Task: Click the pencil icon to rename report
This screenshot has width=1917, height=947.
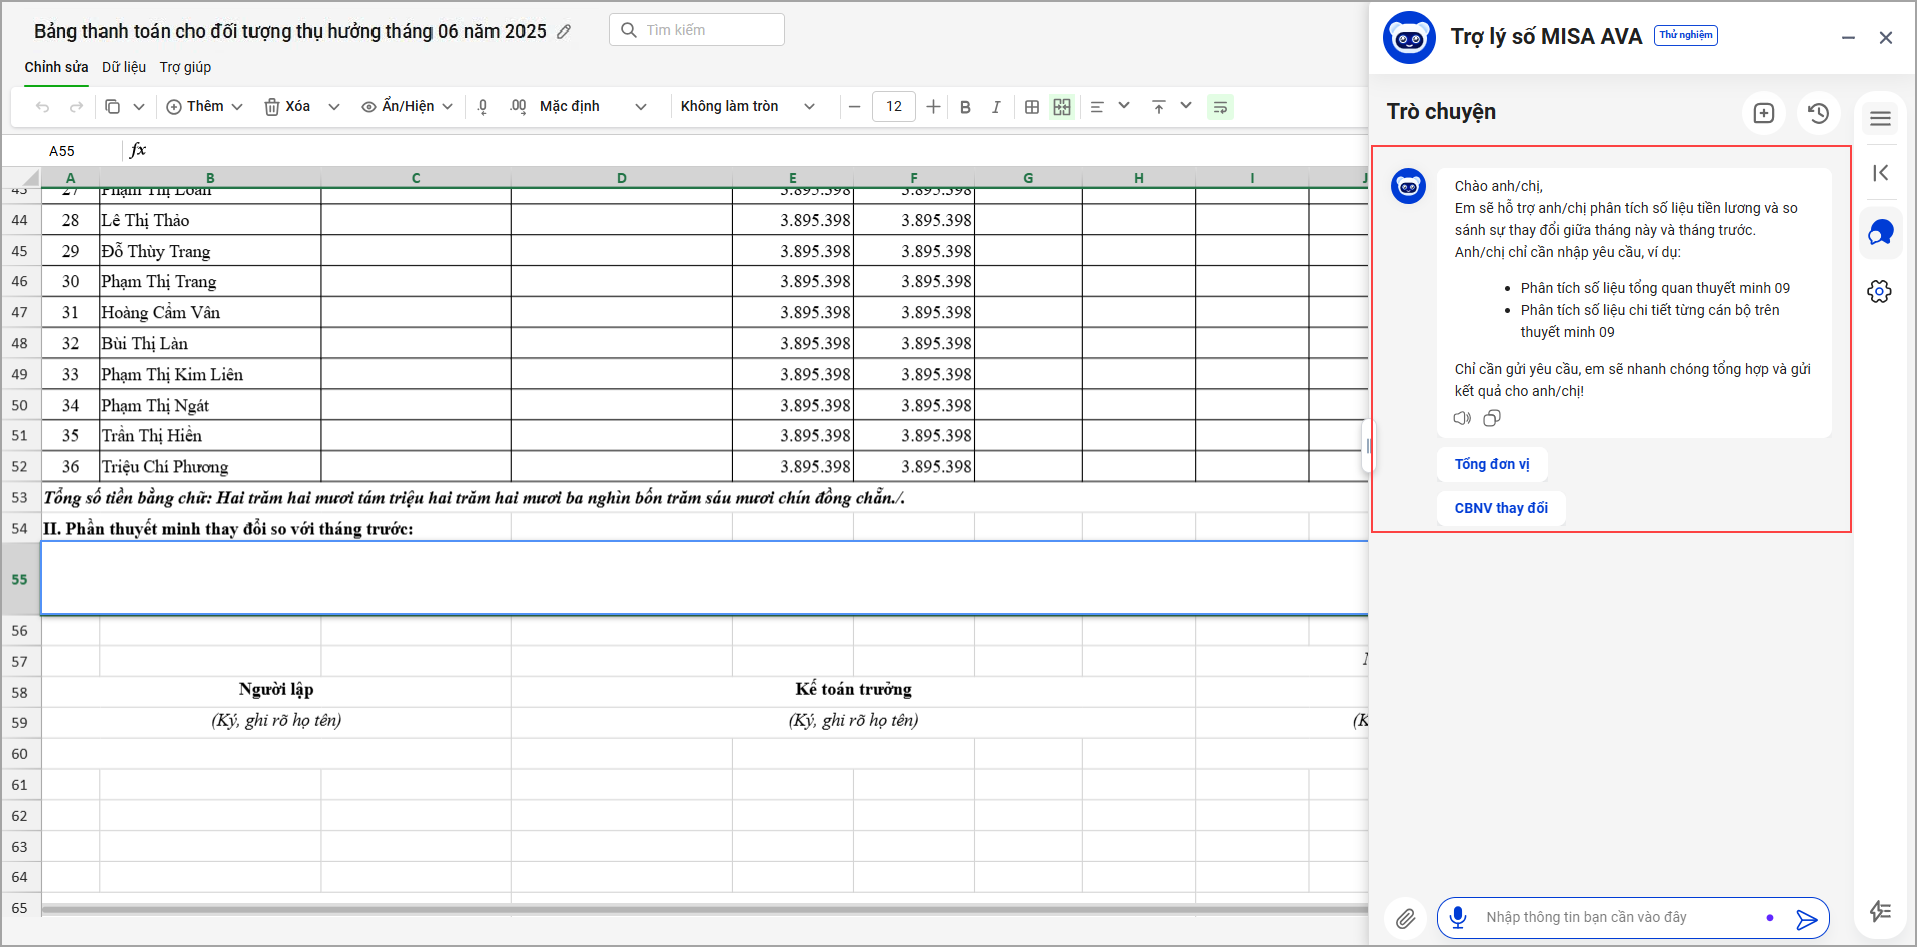Action: coord(564,32)
